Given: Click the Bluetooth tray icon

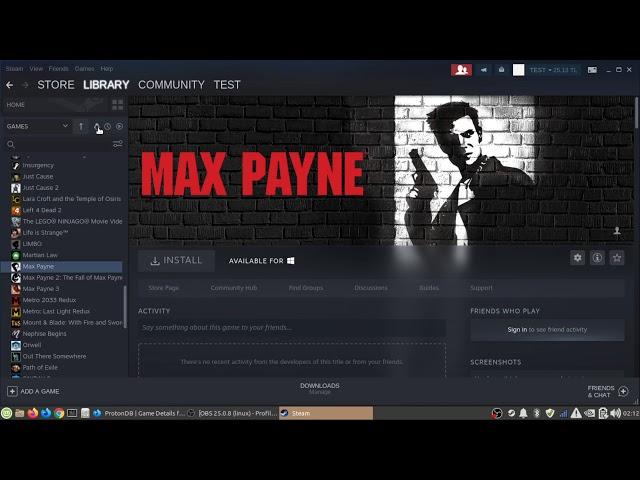Looking at the screenshot, I should click(x=537, y=413).
